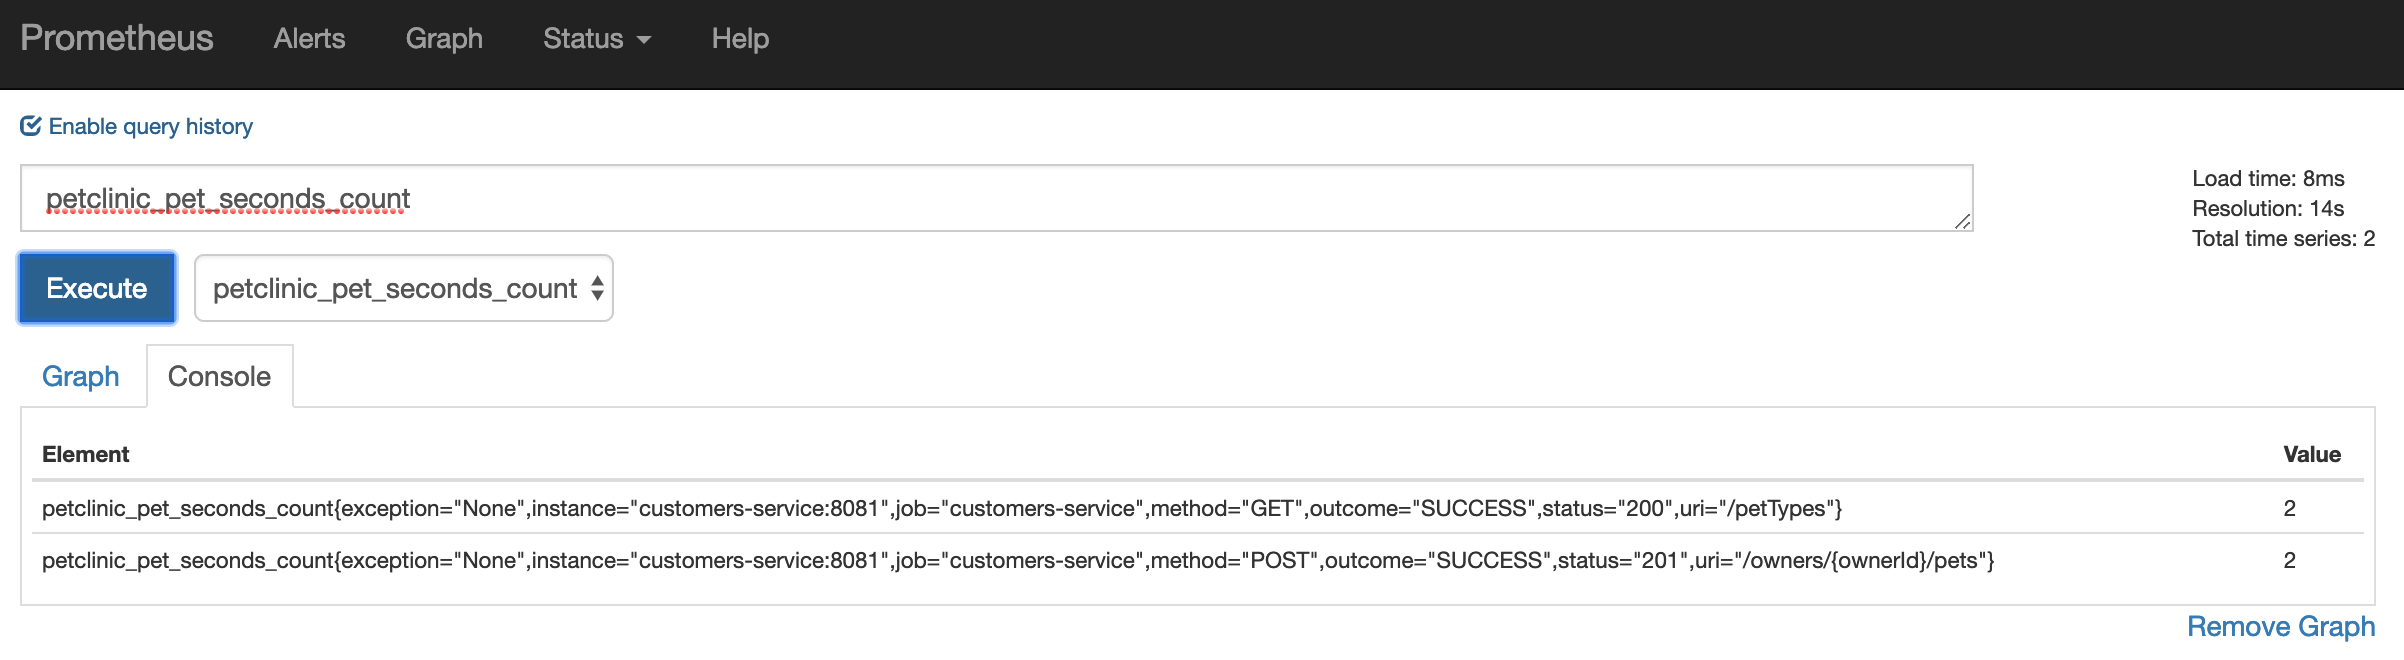This screenshot has height=660, width=2404.
Task: Click the Element column header
Action: tap(86, 455)
